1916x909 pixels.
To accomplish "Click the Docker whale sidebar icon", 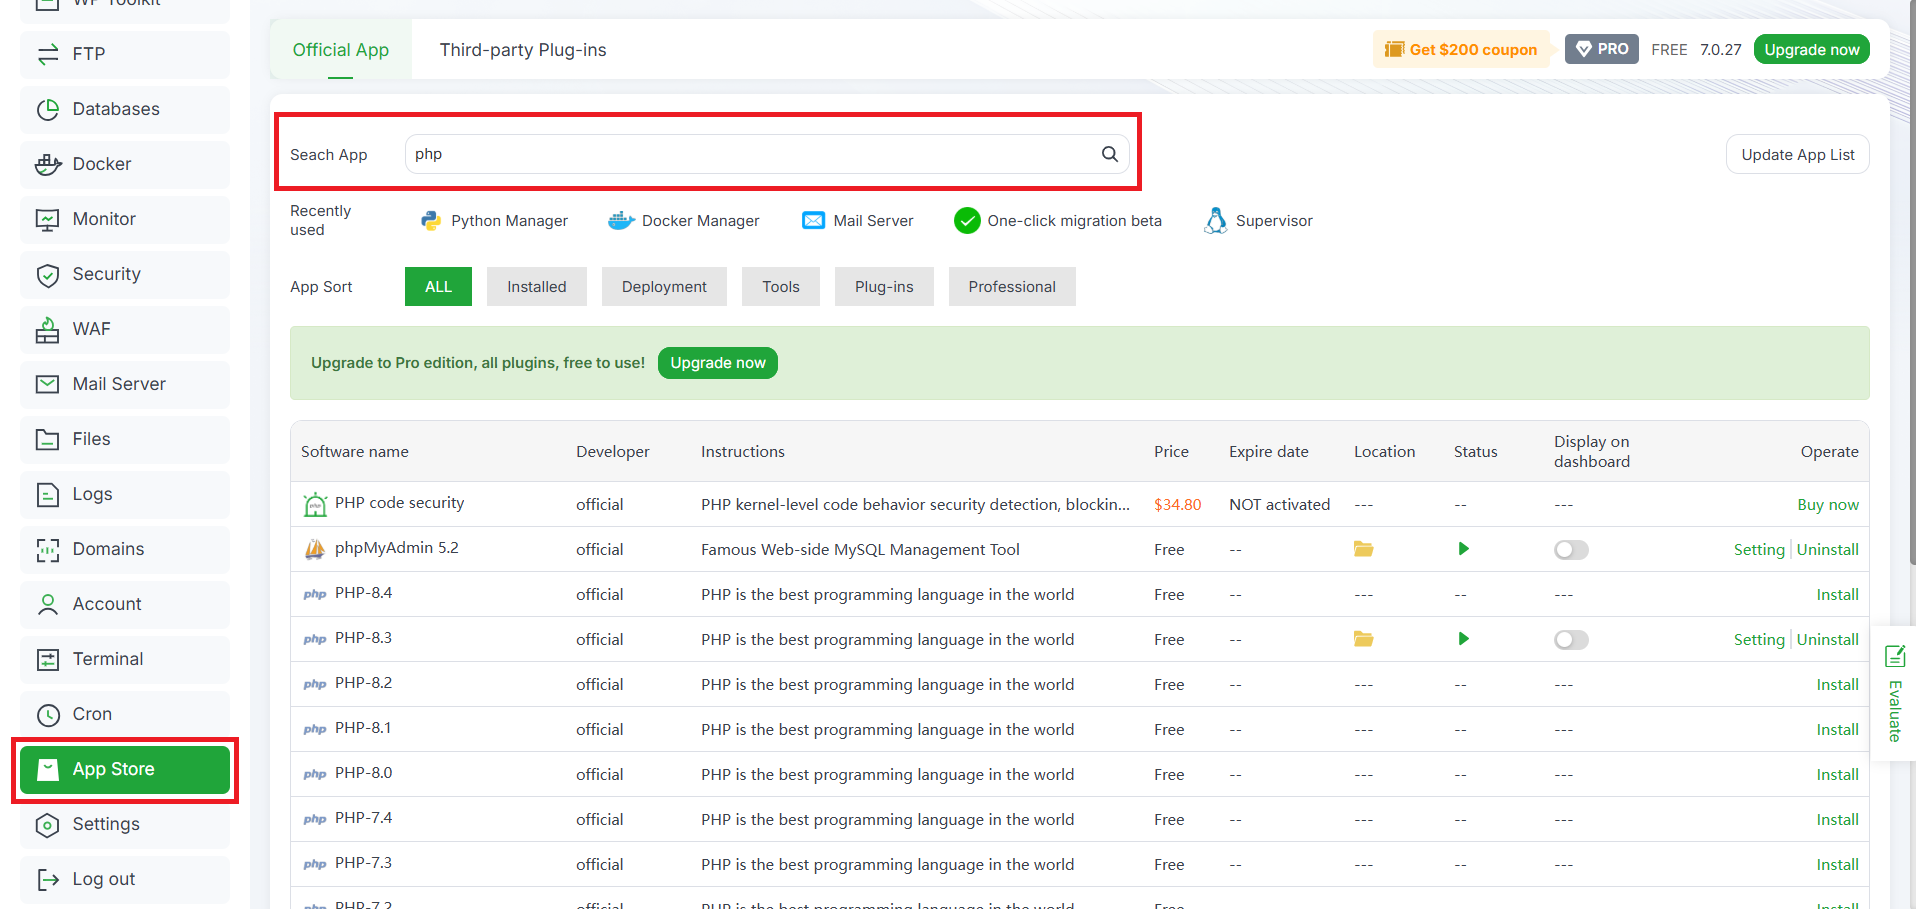I will pyautogui.click(x=48, y=164).
